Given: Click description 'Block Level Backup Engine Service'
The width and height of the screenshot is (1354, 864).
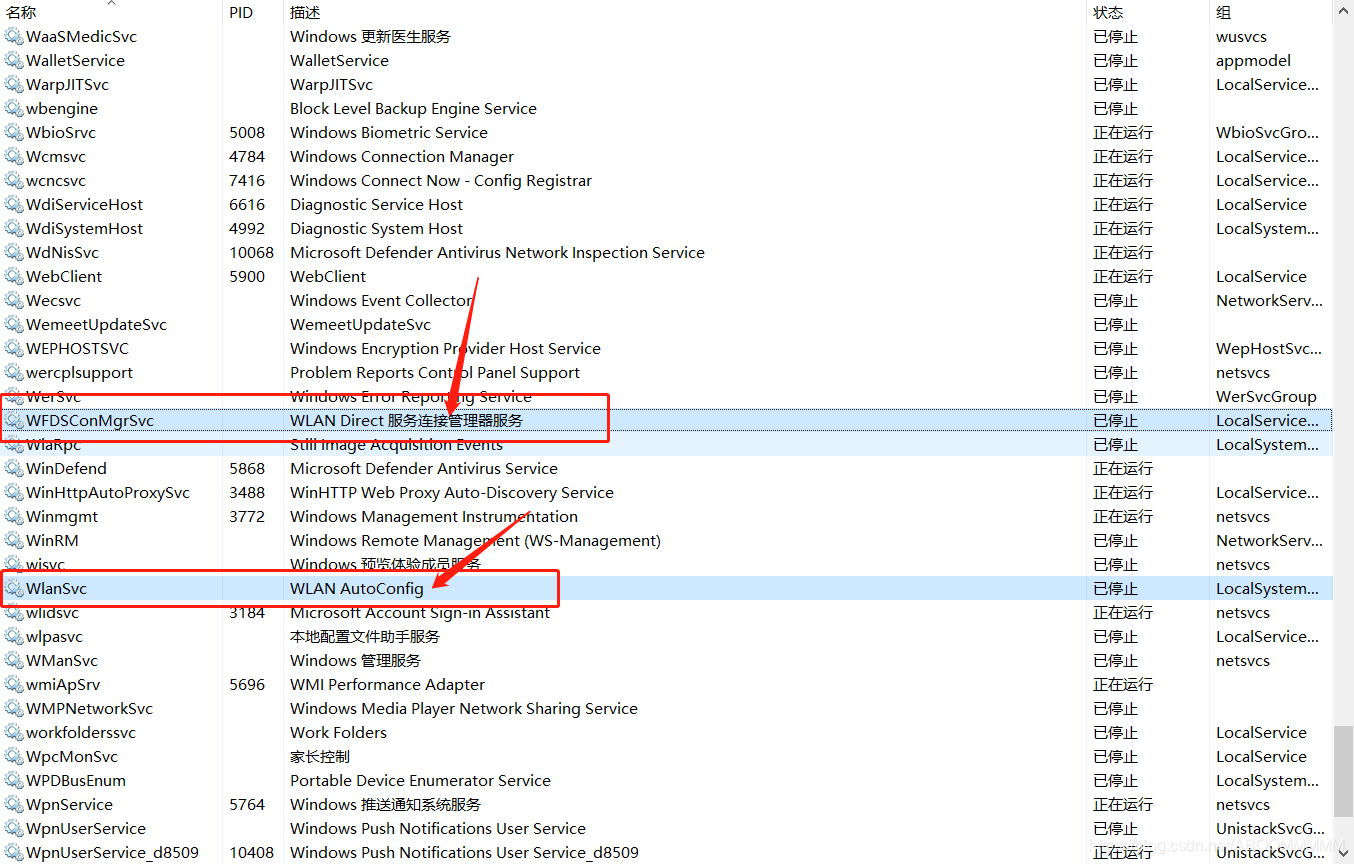Looking at the screenshot, I should pos(413,108).
